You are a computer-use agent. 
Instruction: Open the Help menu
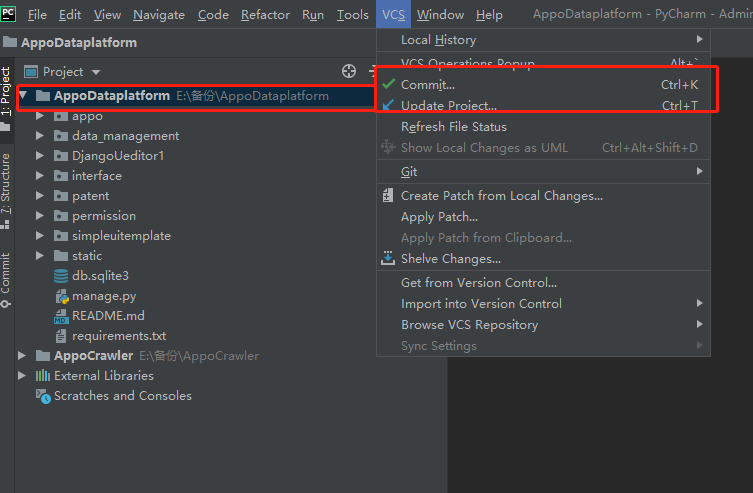[x=489, y=15]
